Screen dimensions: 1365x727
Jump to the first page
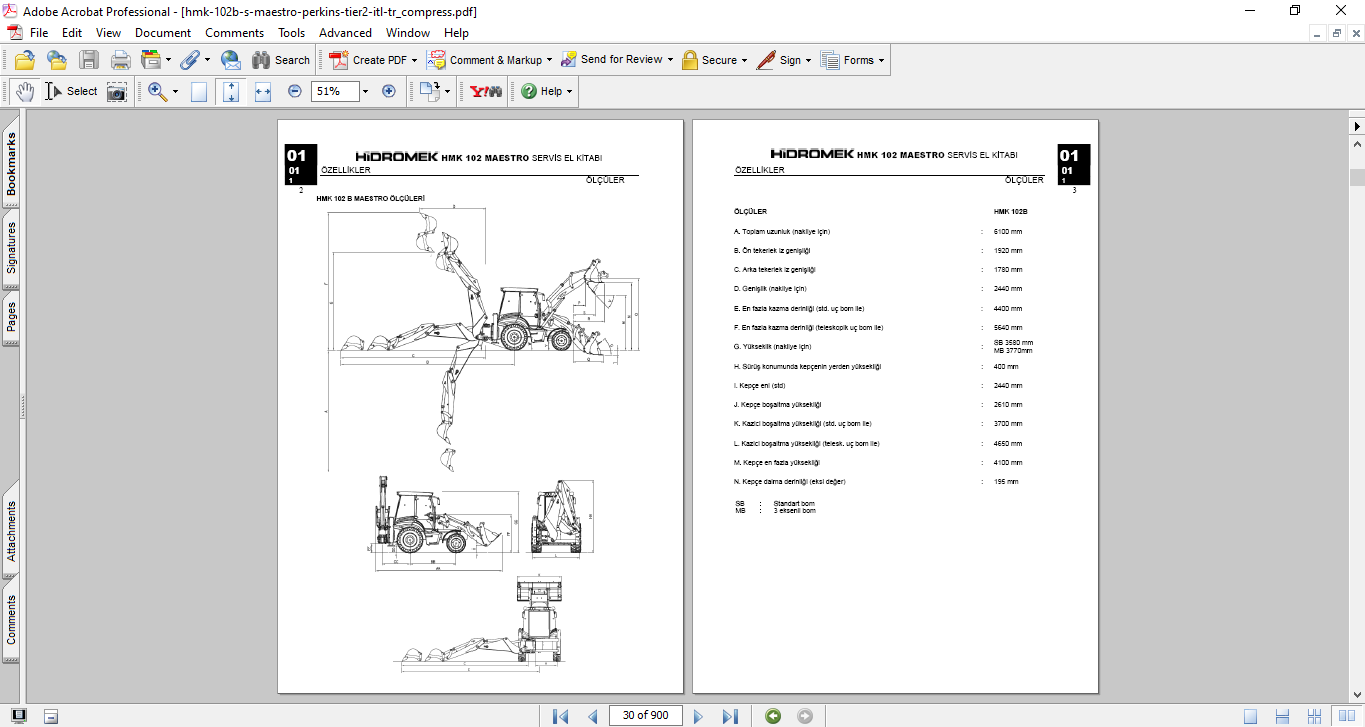click(x=560, y=716)
